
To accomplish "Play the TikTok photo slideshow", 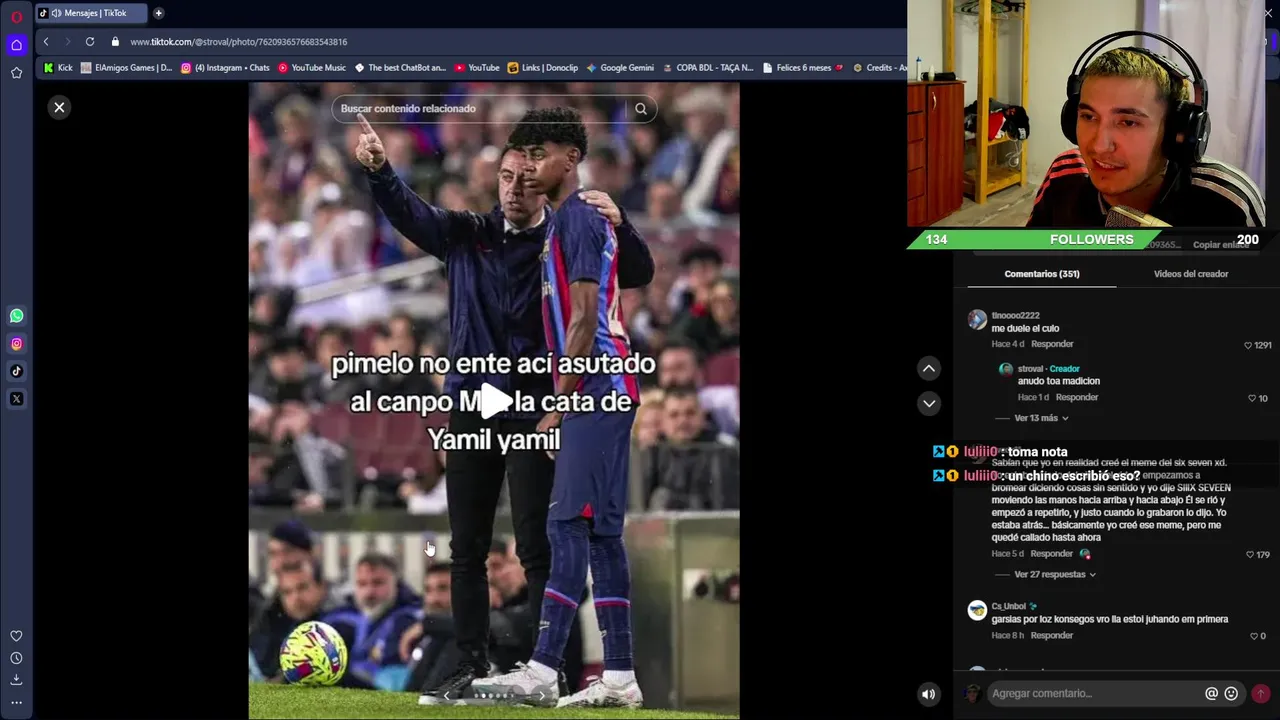I will (494, 401).
